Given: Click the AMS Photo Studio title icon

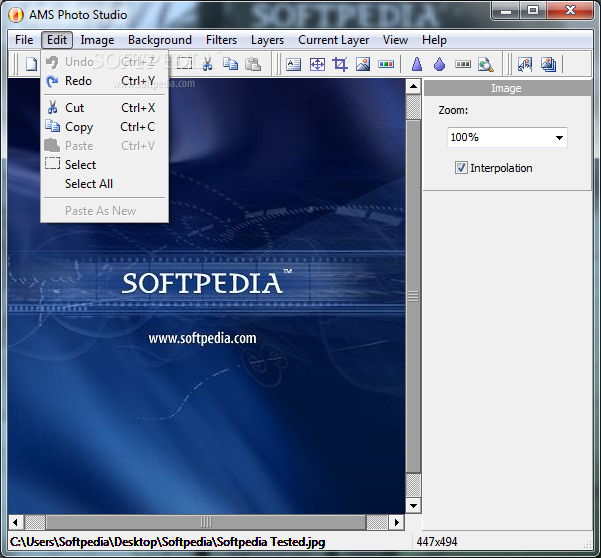Looking at the screenshot, I should click(16, 15).
